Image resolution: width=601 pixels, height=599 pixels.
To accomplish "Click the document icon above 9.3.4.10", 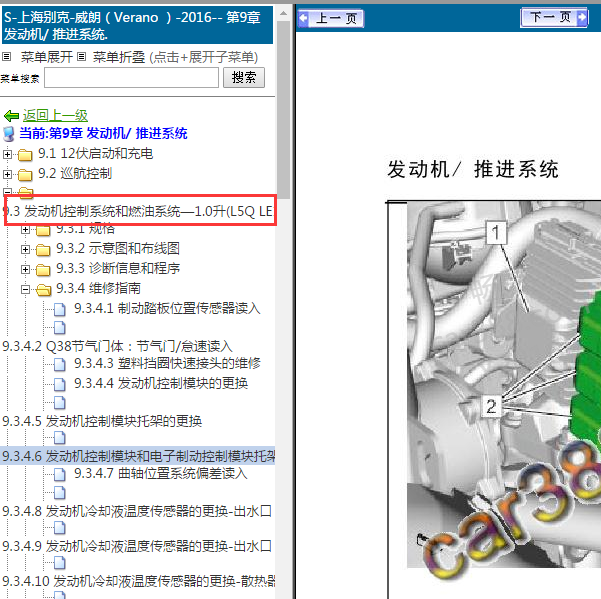I will coord(59,562).
